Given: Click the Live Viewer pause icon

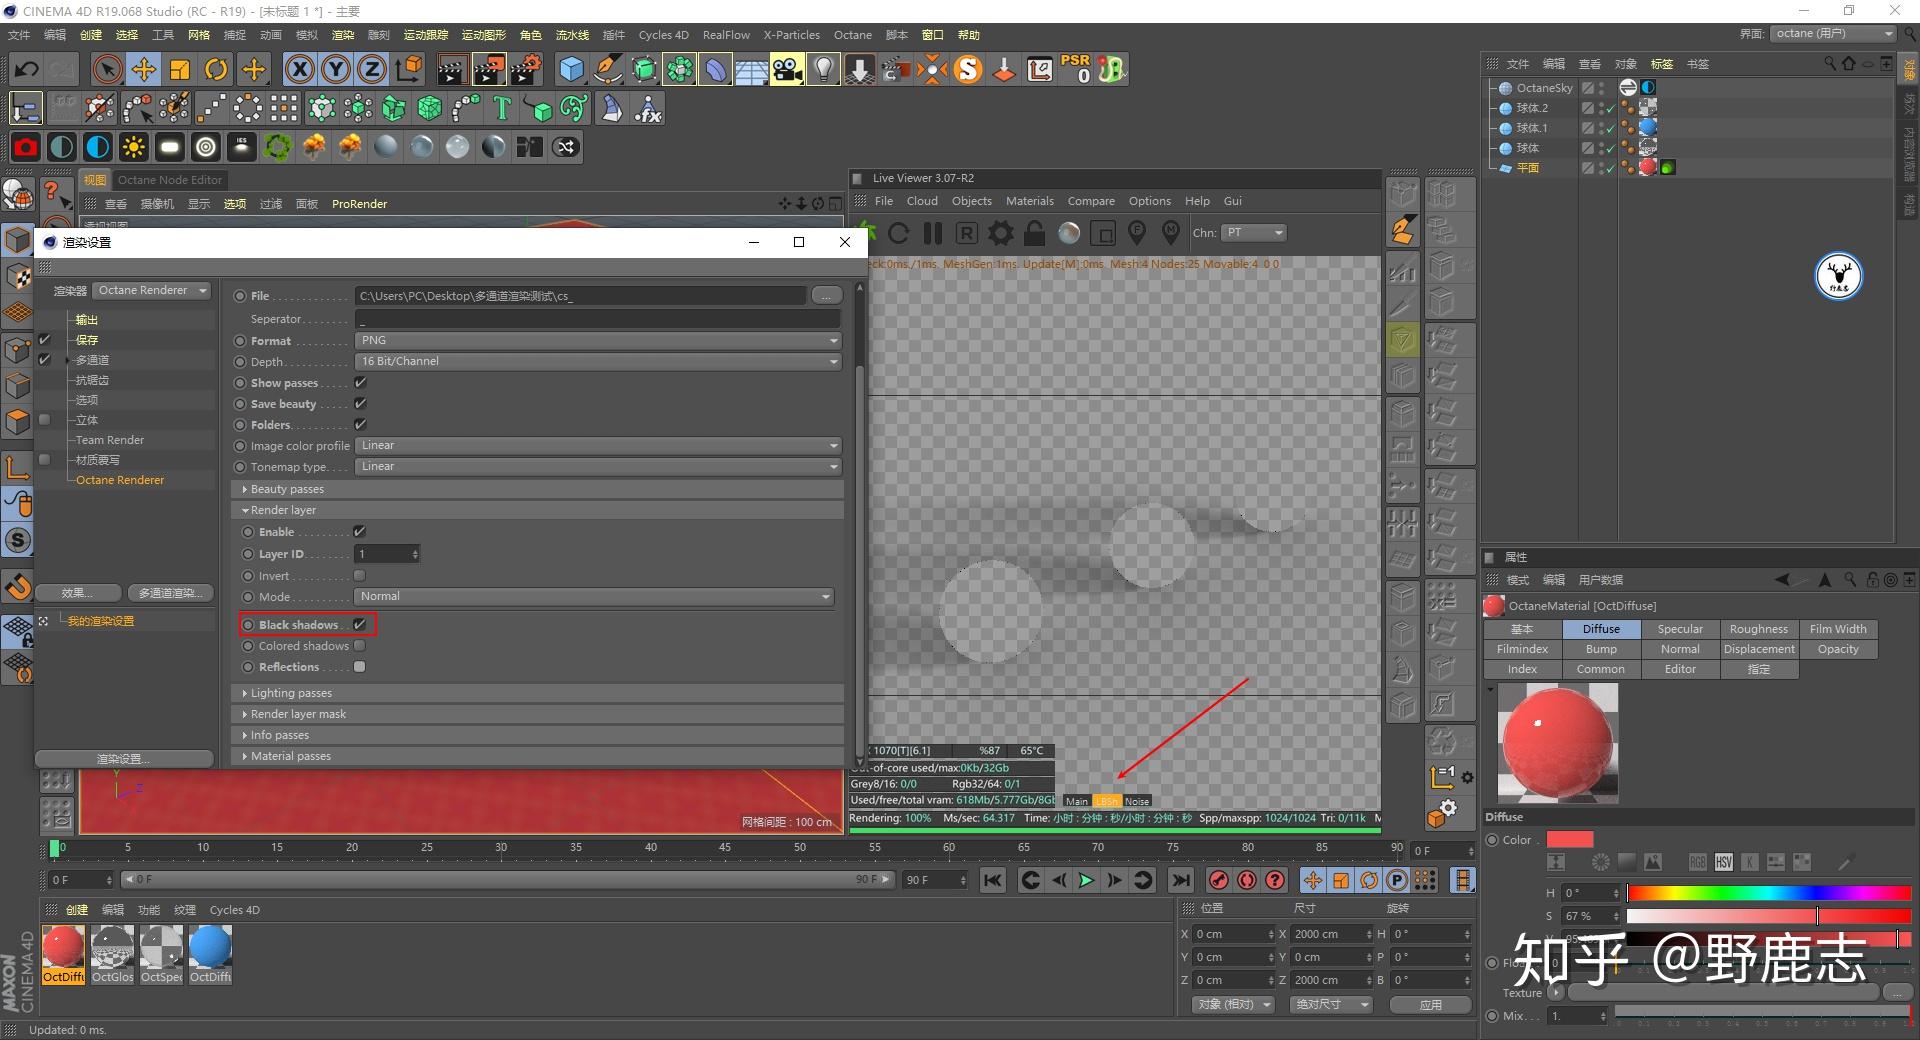Looking at the screenshot, I should 933,234.
